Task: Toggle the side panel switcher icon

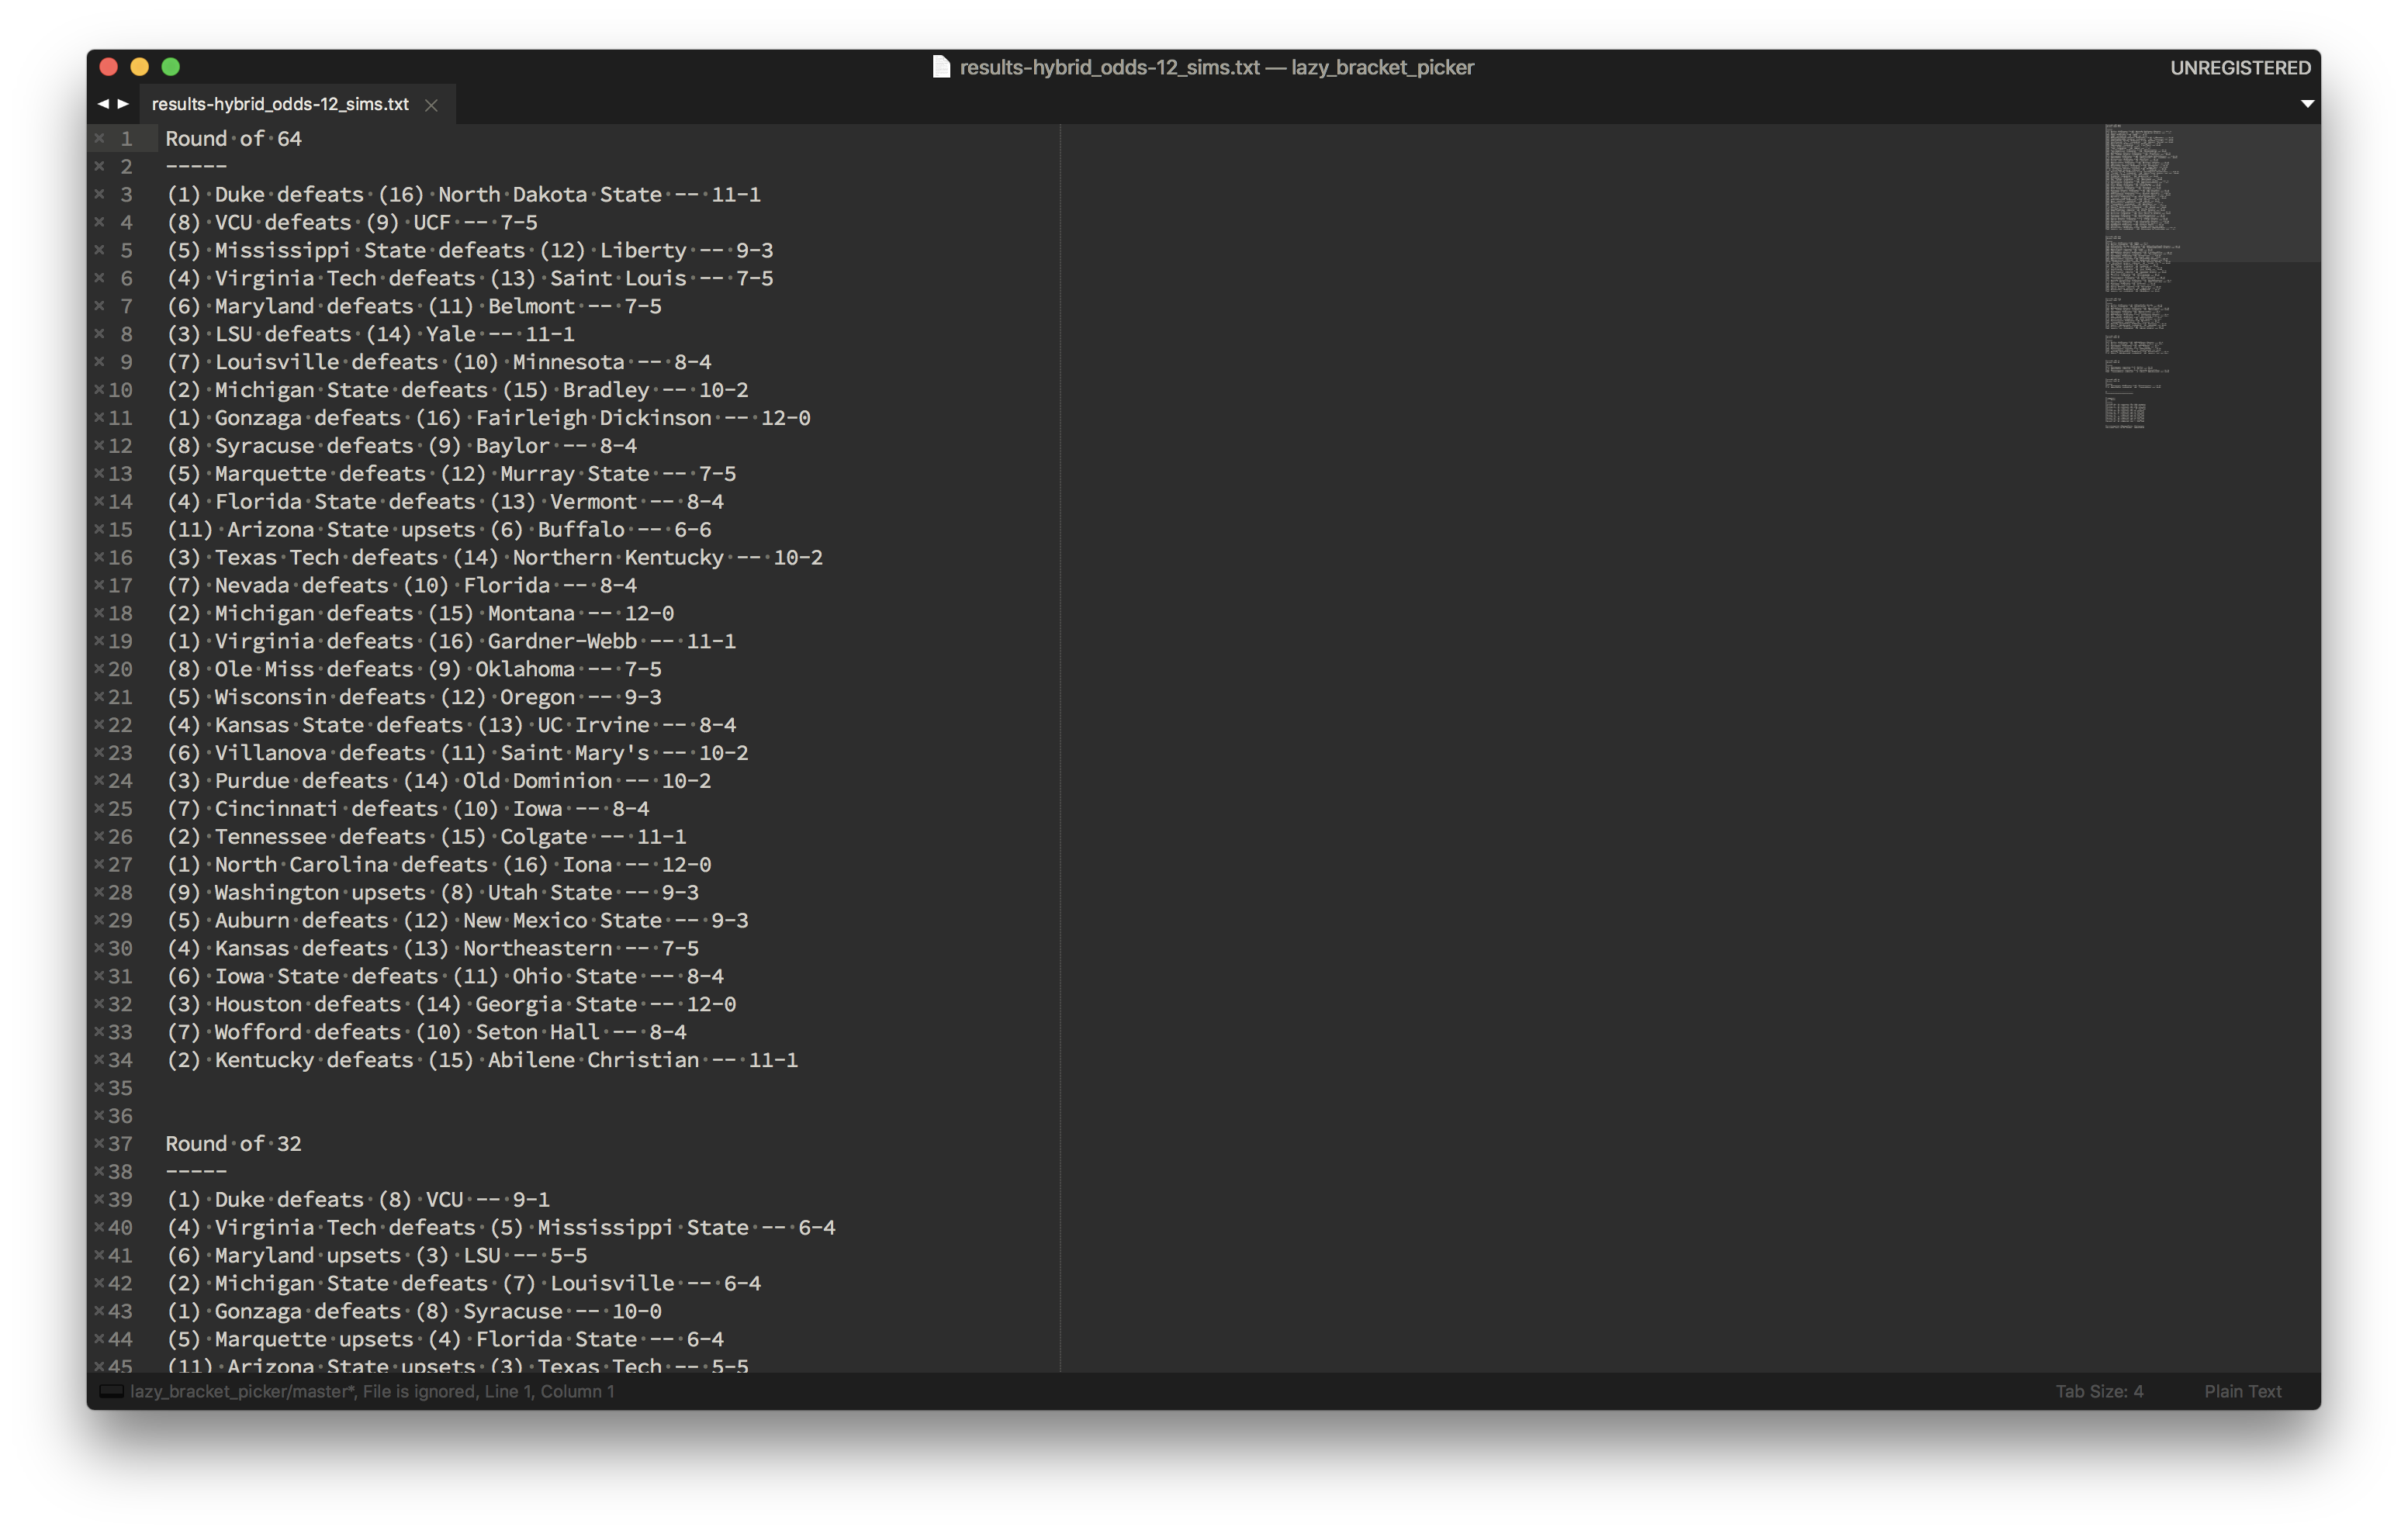Action: pyautogui.click(x=112, y=1391)
